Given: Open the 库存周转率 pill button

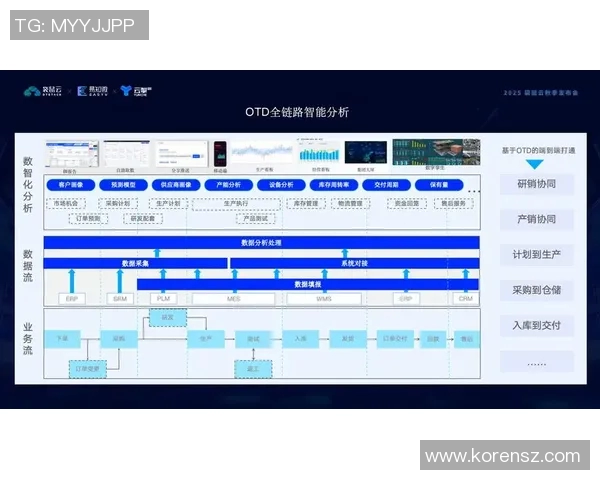Looking at the screenshot, I should coord(334,185).
